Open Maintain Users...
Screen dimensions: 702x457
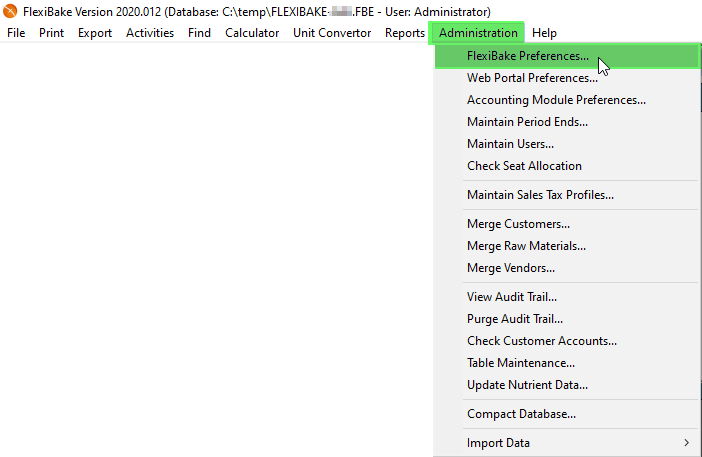567,144
